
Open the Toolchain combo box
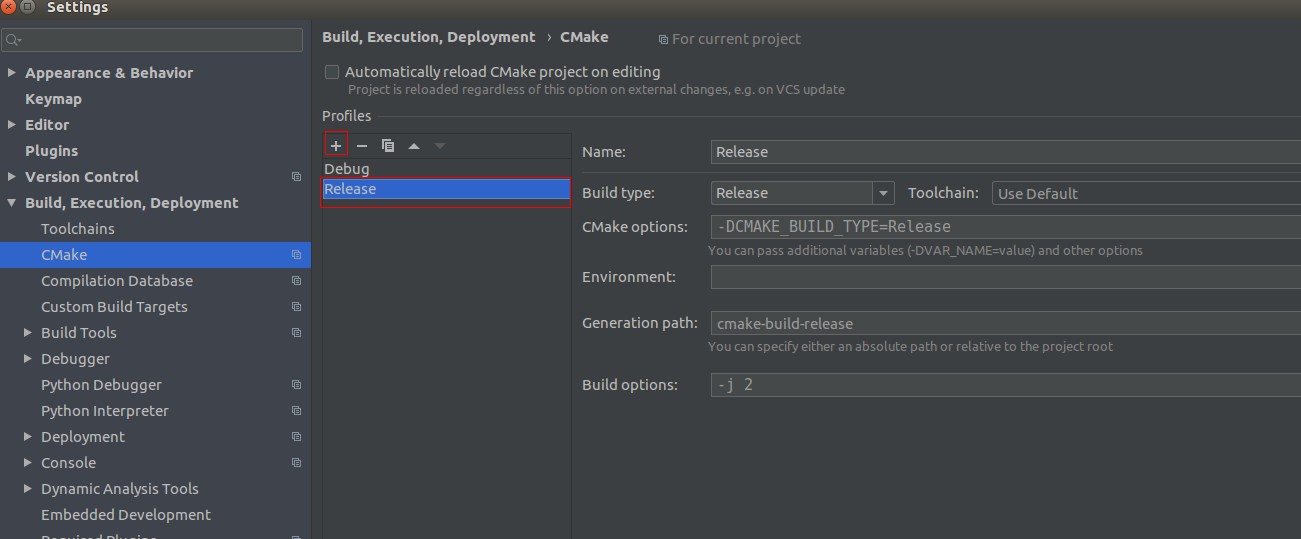coord(1146,193)
